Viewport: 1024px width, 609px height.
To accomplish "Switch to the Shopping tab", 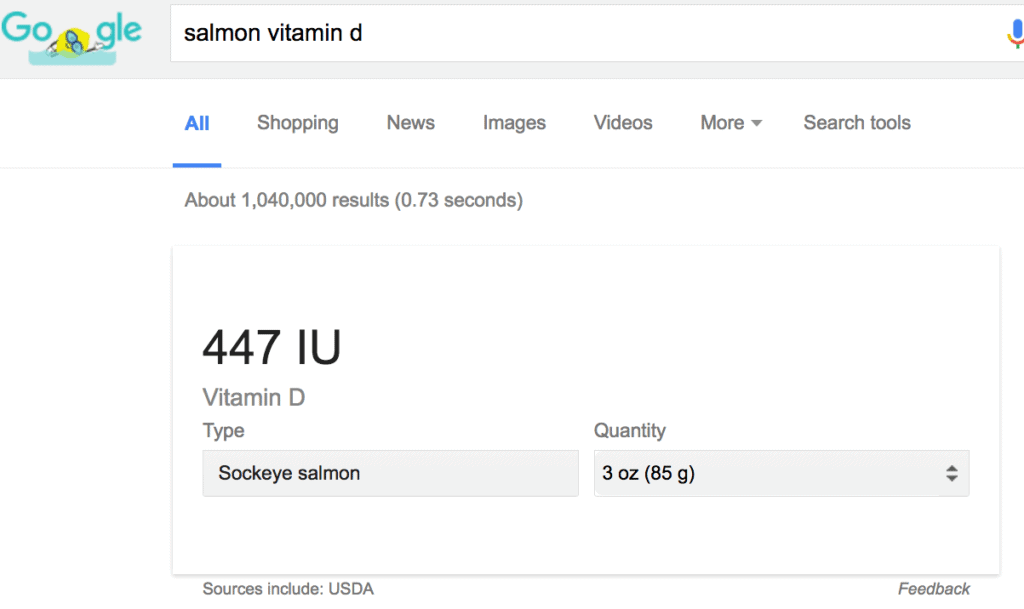I will (x=297, y=123).
